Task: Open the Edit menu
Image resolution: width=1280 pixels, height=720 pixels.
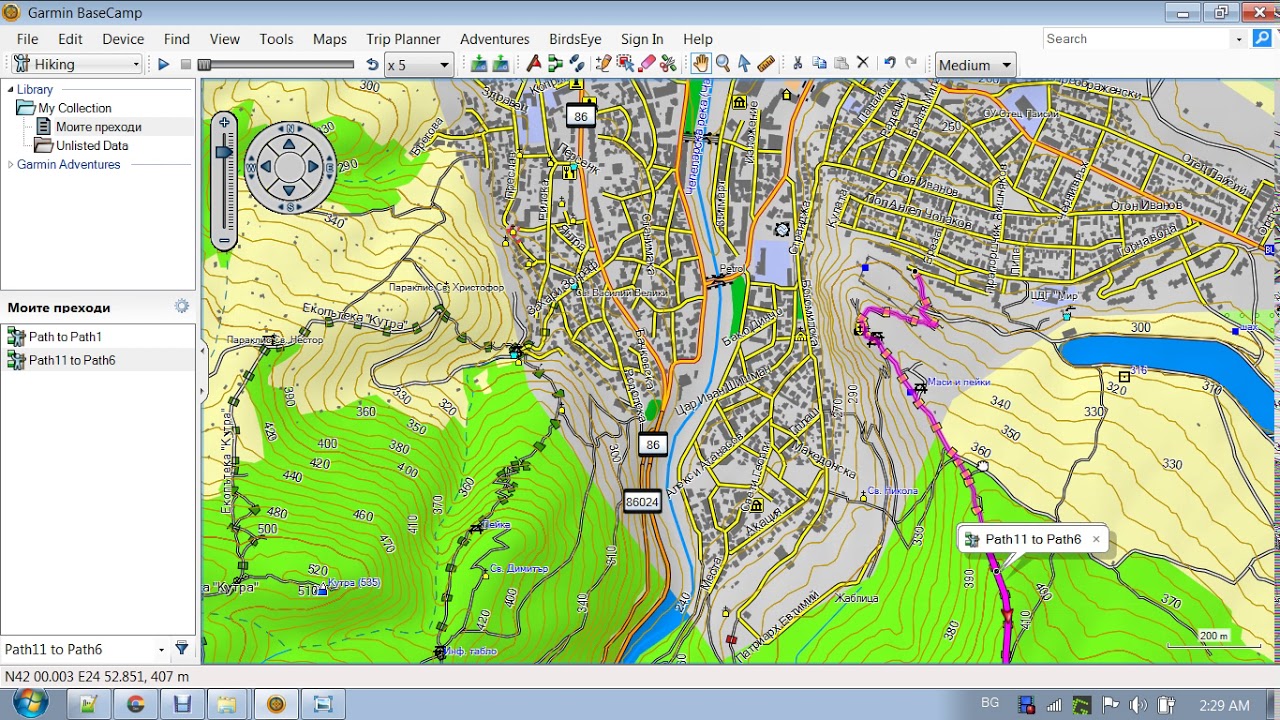Action: click(70, 39)
